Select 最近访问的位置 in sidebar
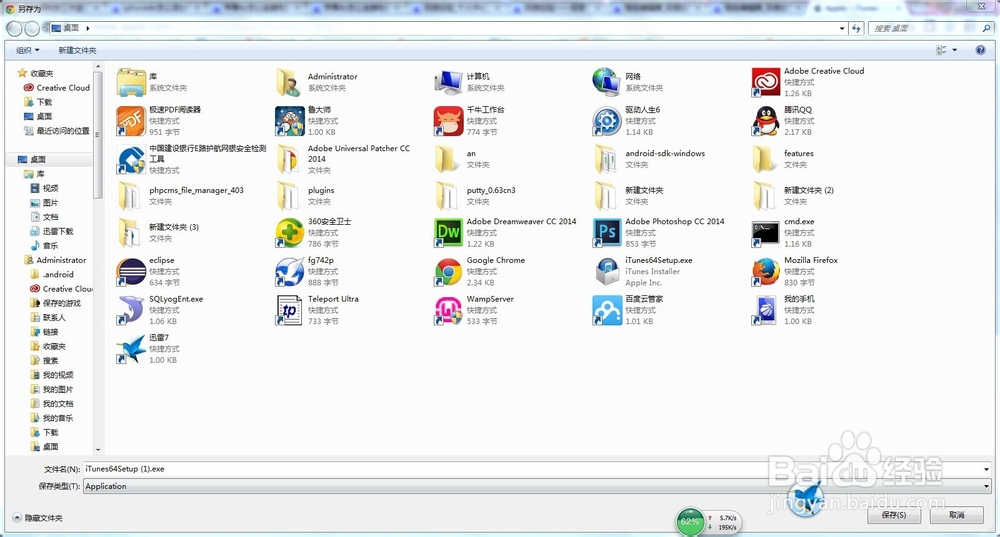 pos(56,131)
